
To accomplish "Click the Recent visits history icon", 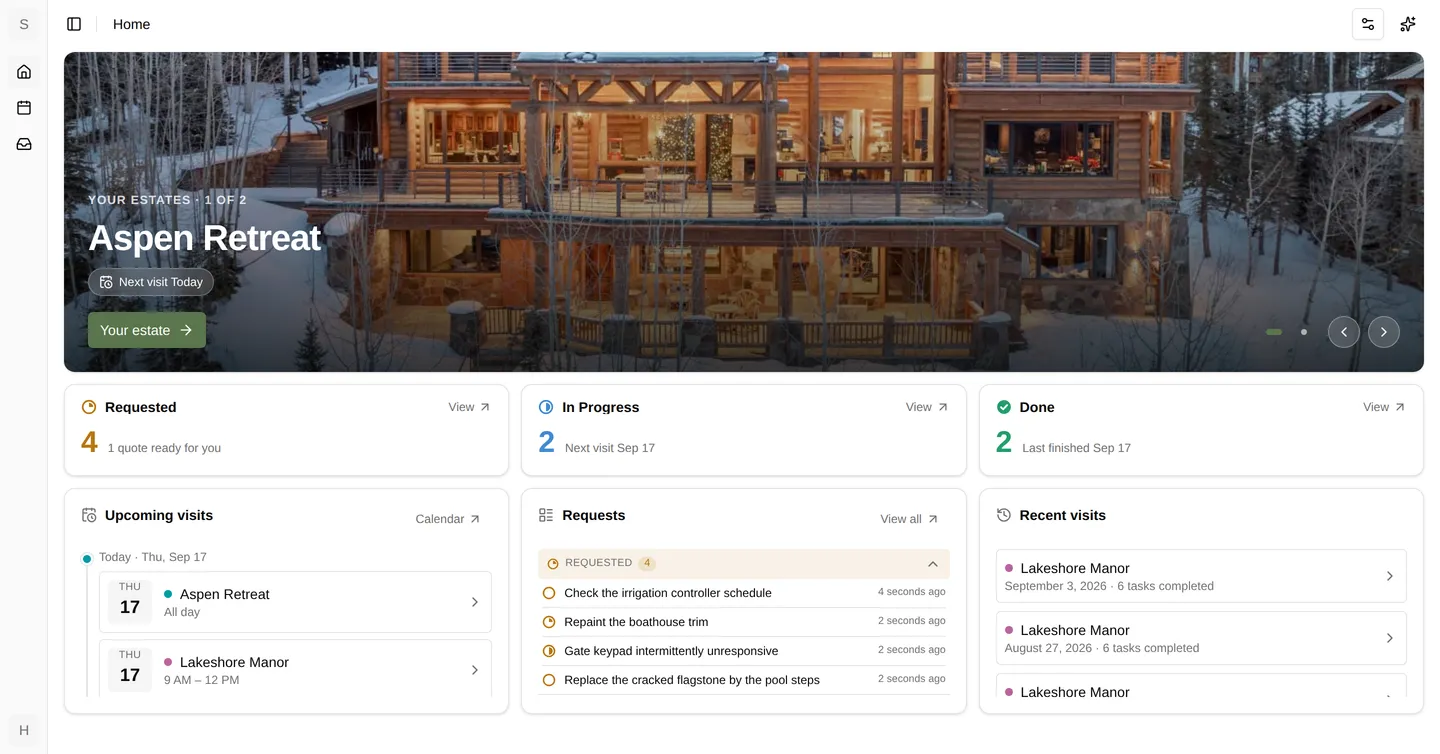I will tap(1004, 515).
